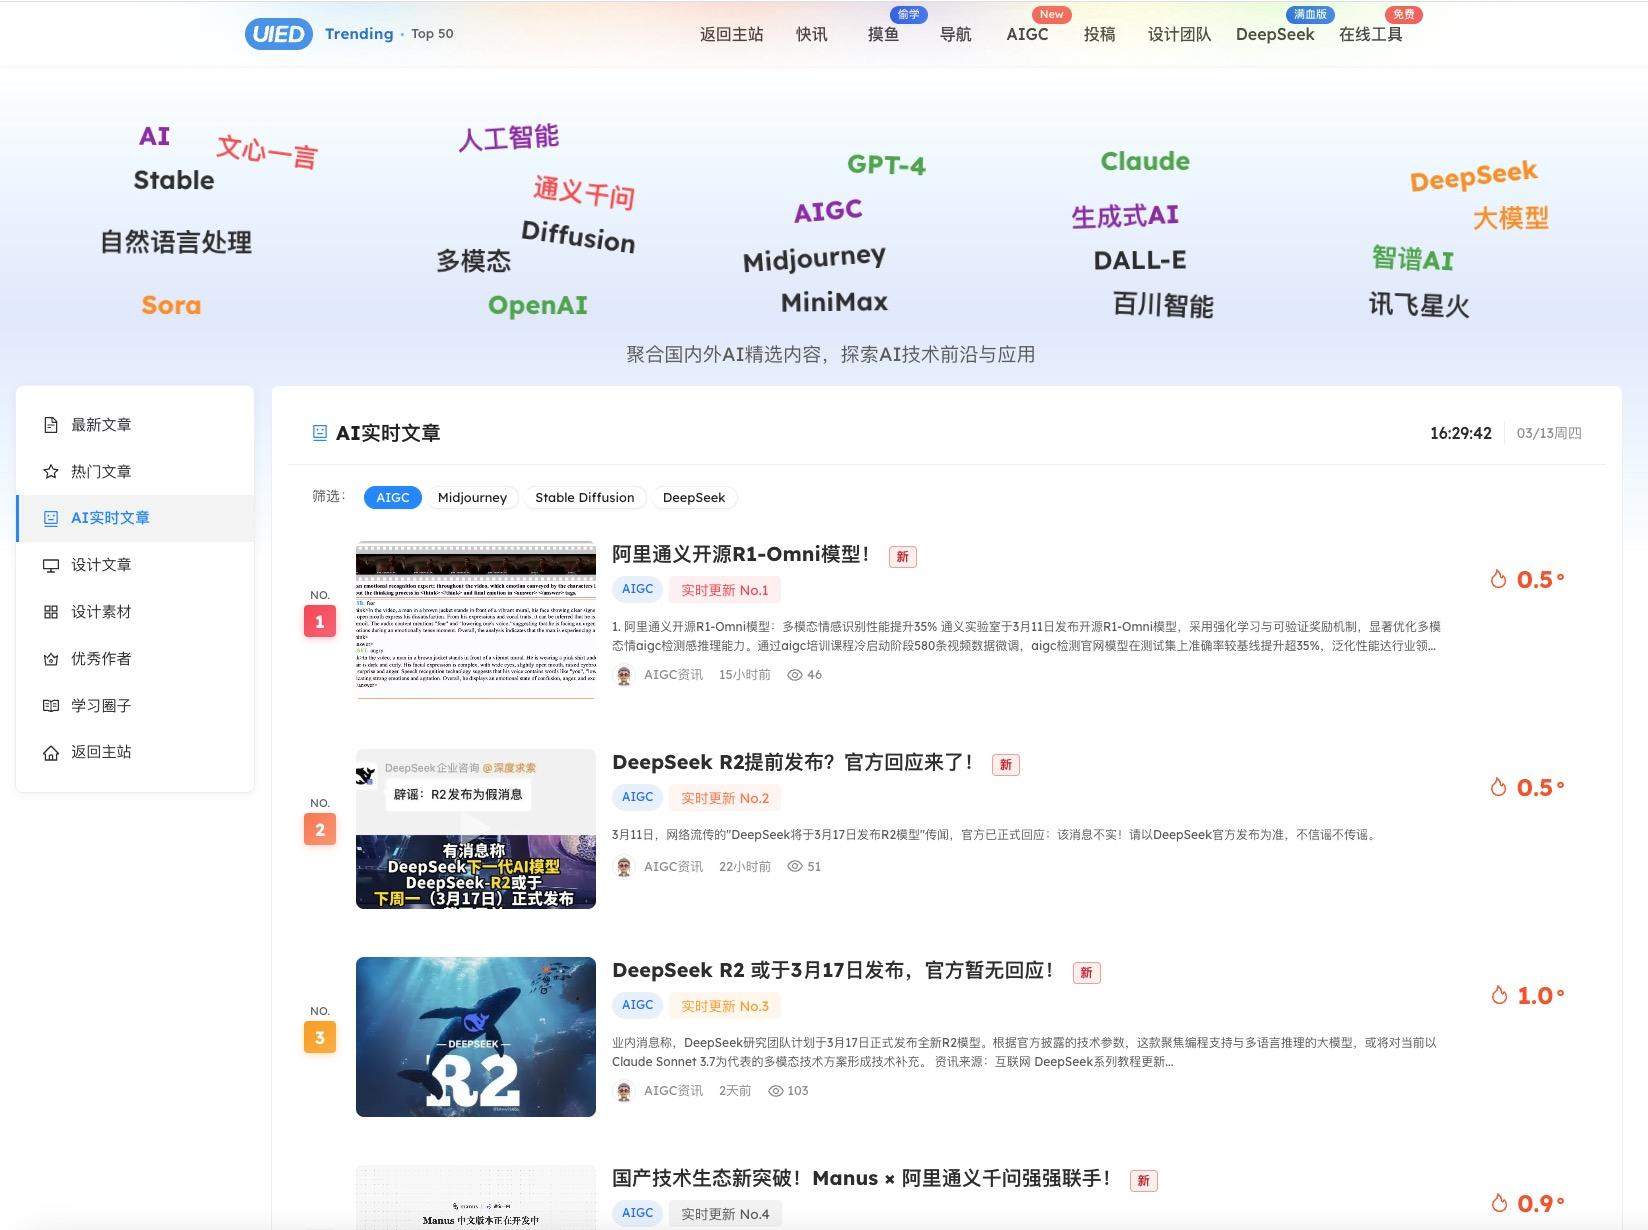
Task: Click the icon beside 优秀作者
Action: point(51,659)
